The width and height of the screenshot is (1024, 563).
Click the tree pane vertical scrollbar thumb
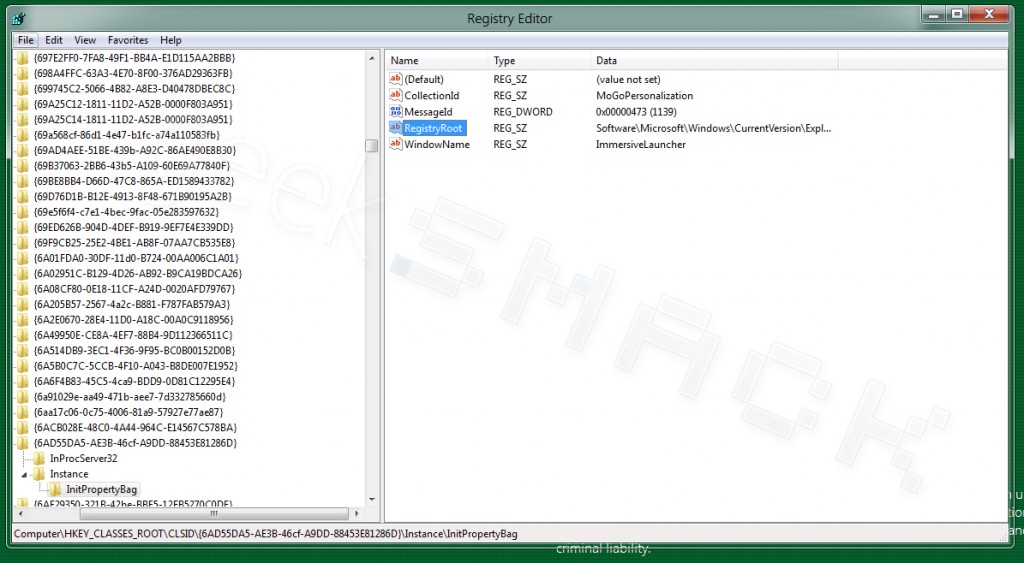click(371, 145)
